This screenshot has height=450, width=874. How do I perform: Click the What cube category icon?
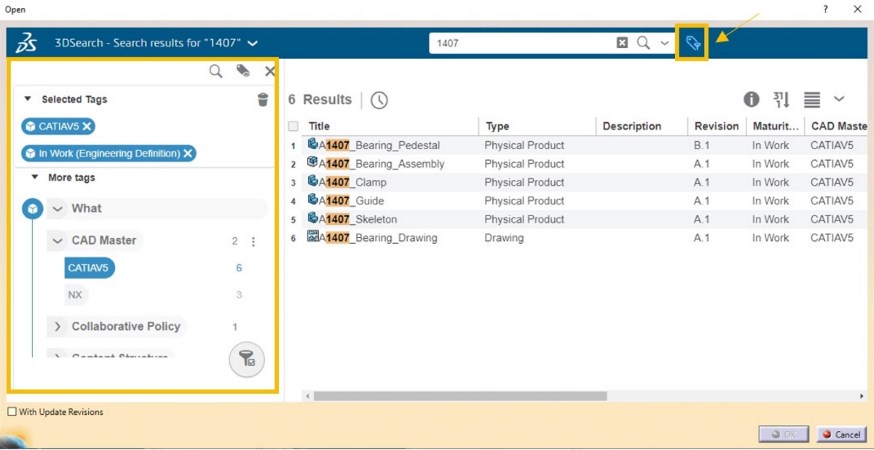32,209
